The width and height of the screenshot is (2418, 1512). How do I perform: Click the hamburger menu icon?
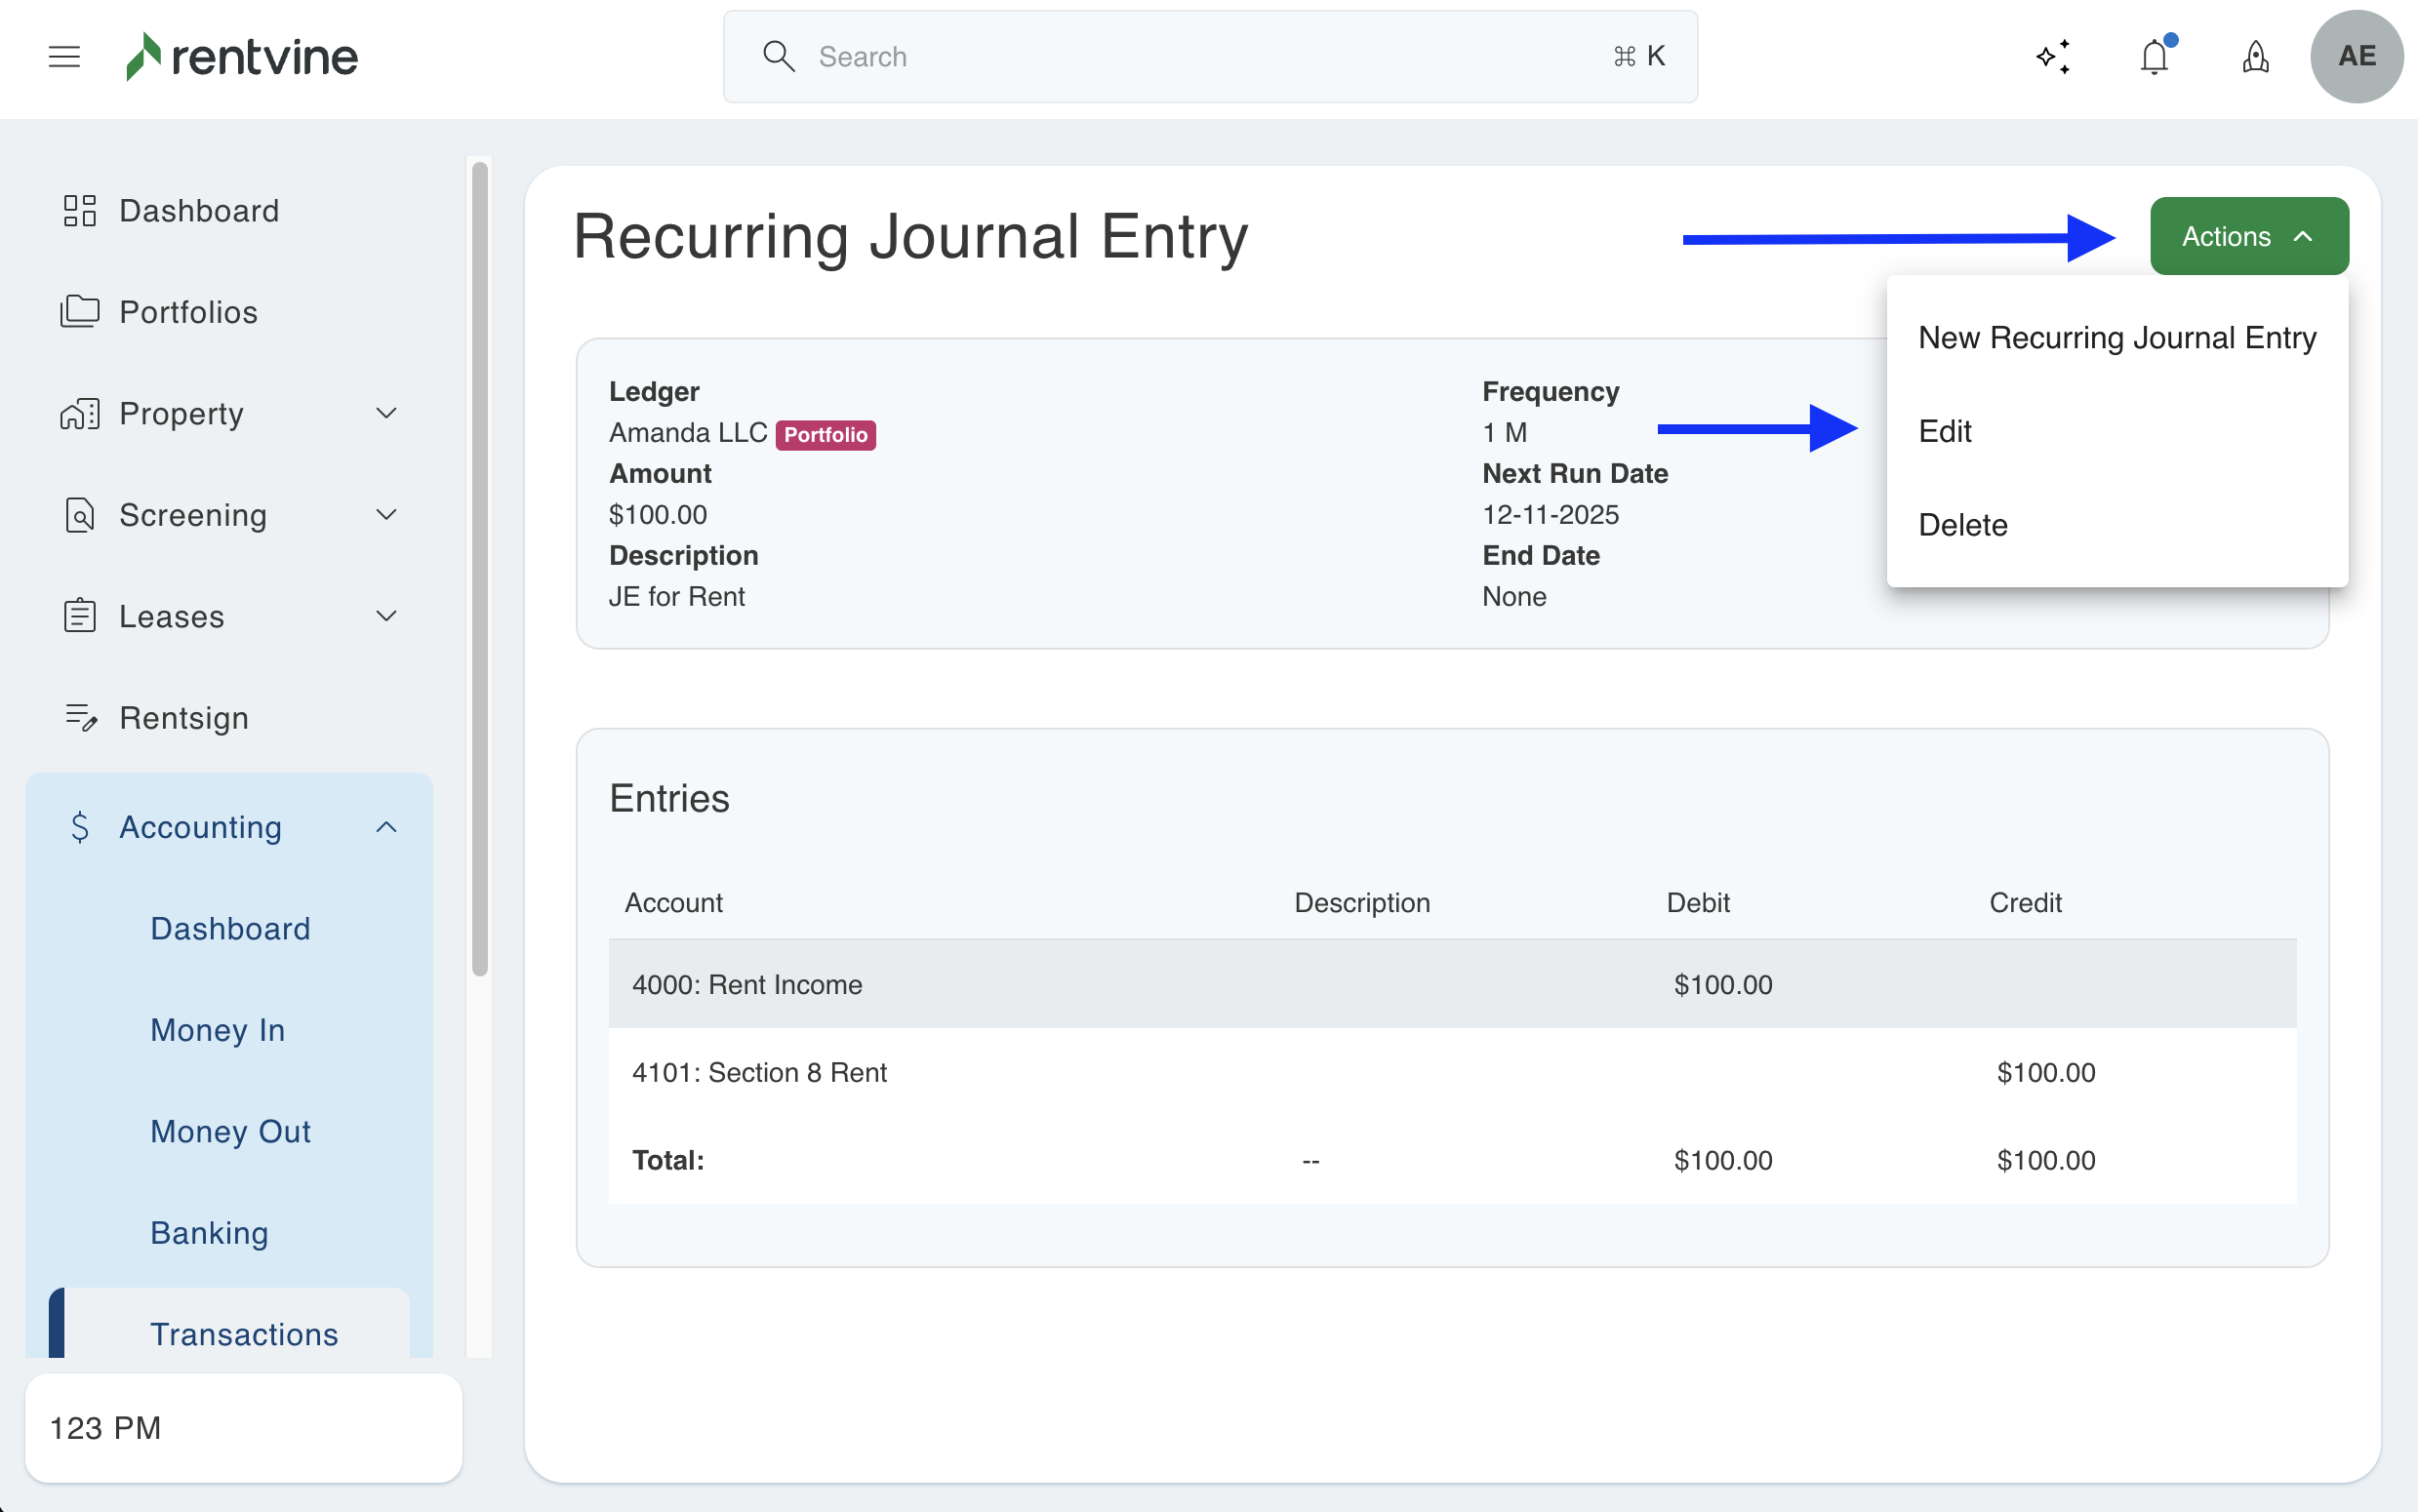64,57
